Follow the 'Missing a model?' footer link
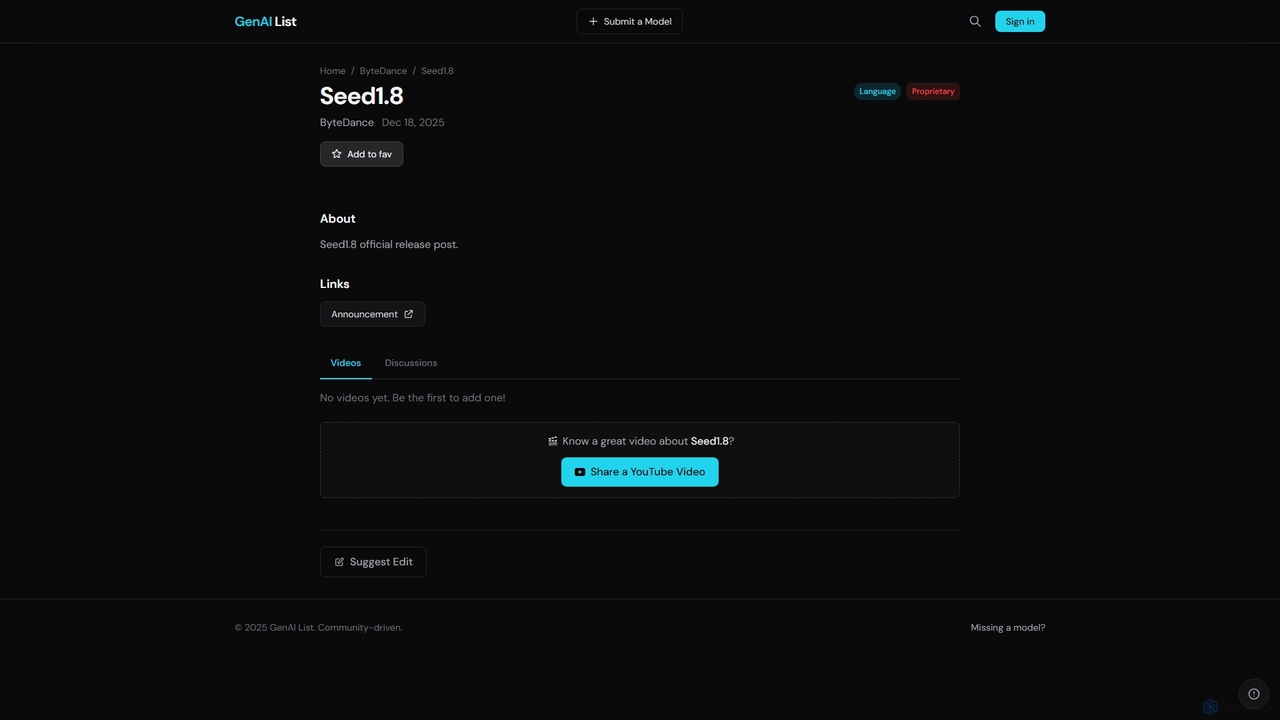The height and width of the screenshot is (720, 1280). [x=1008, y=628]
